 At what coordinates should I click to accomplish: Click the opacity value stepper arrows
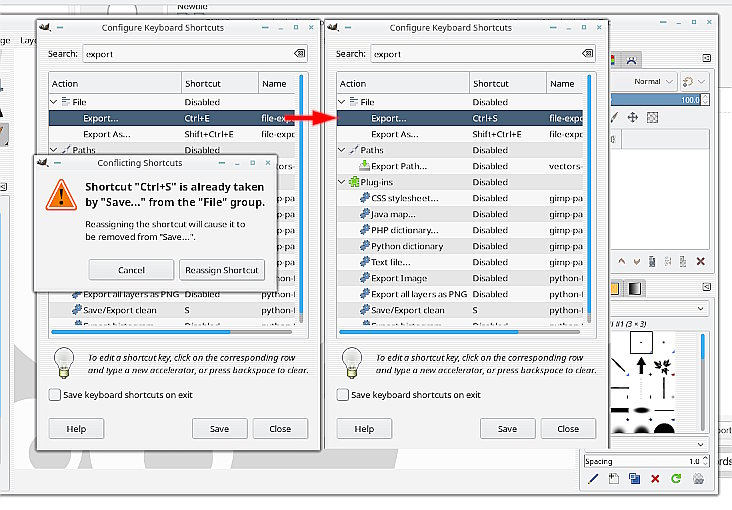coord(705,99)
